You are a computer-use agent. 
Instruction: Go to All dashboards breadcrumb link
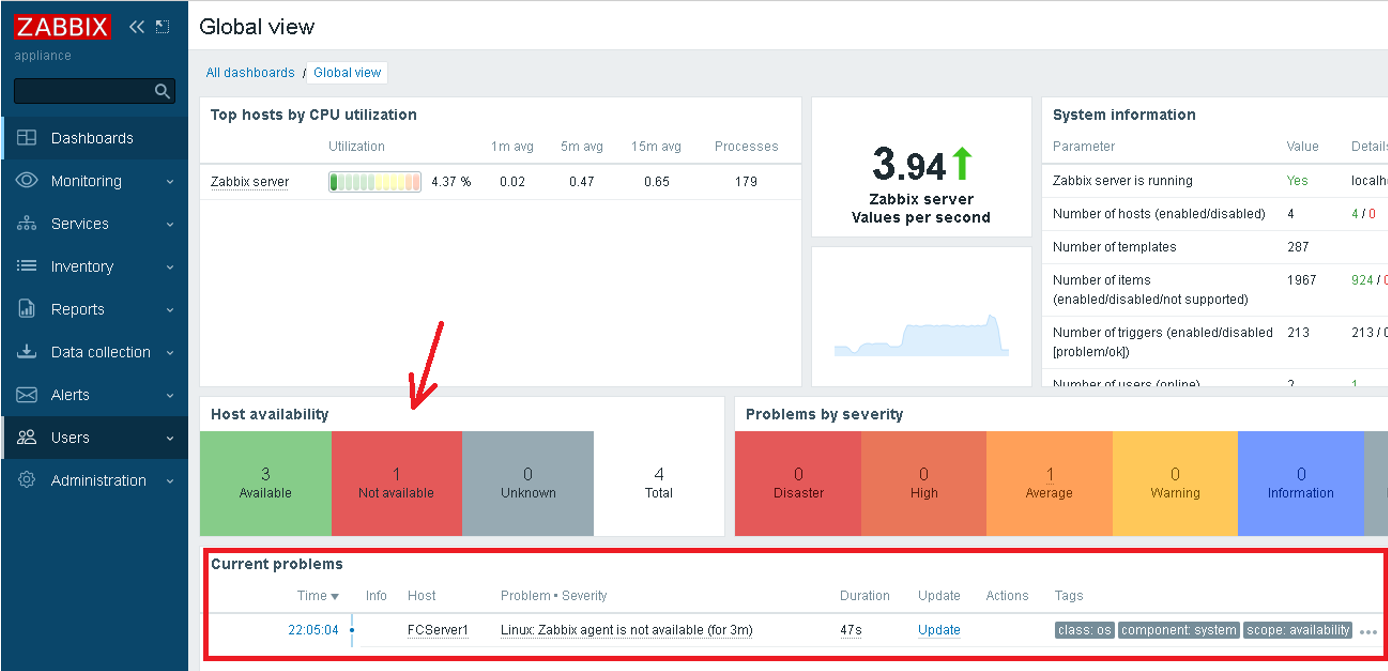(250, 73)
